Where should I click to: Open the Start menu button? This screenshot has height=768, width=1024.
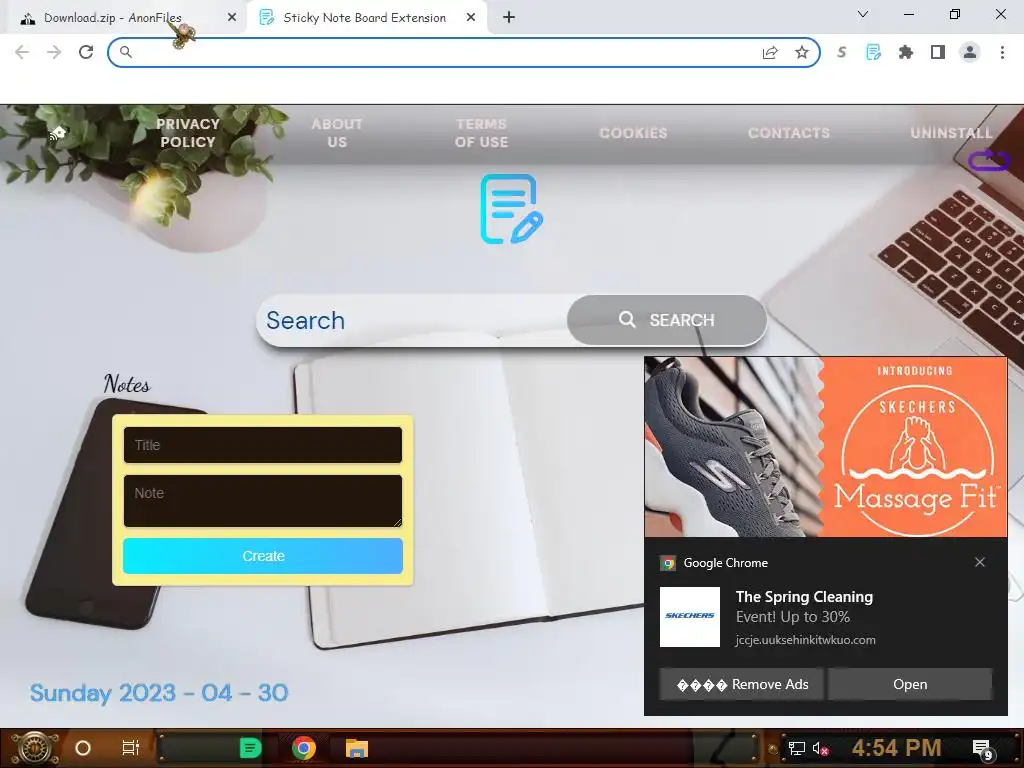pyautogui.click(x=34, y=748)
